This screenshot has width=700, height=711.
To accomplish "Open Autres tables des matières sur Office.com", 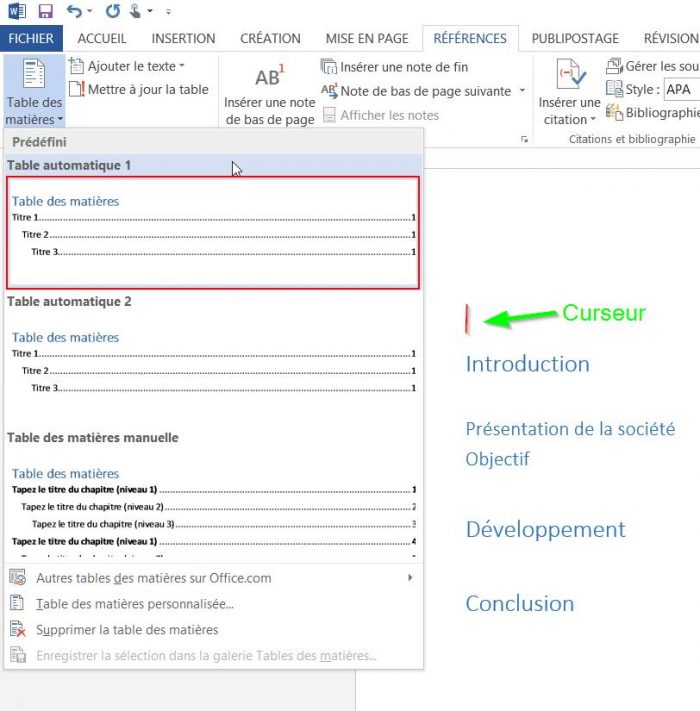I will pyautogui.click(x=213, y=578).
